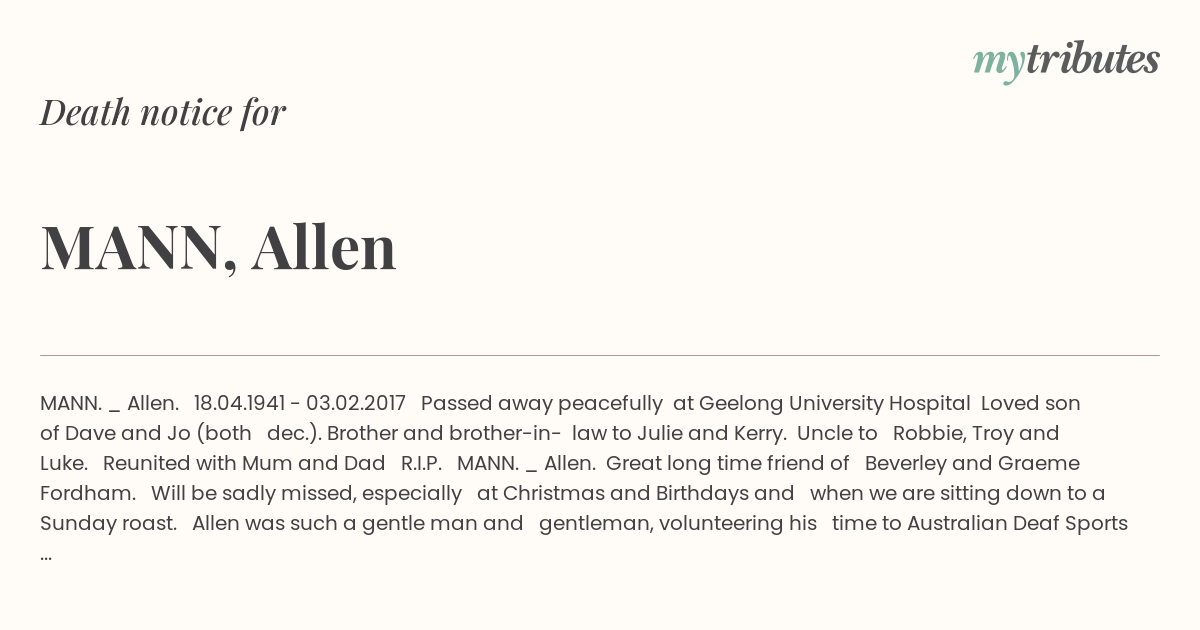Click "Geelong University Hospital" in the notice
Viewport: 1200px width, 630px height.
pos(834,403)
